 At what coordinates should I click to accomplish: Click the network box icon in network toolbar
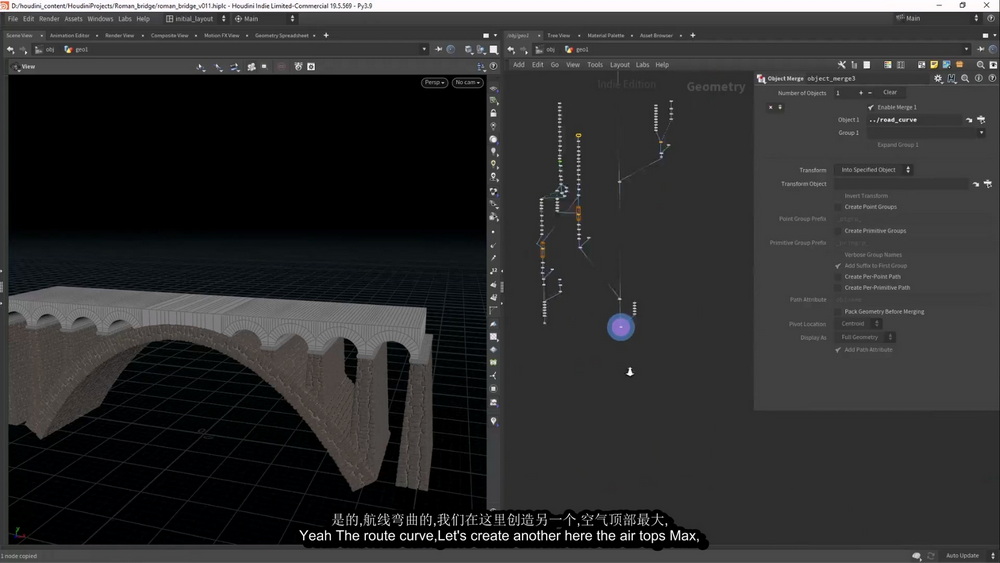922,64
